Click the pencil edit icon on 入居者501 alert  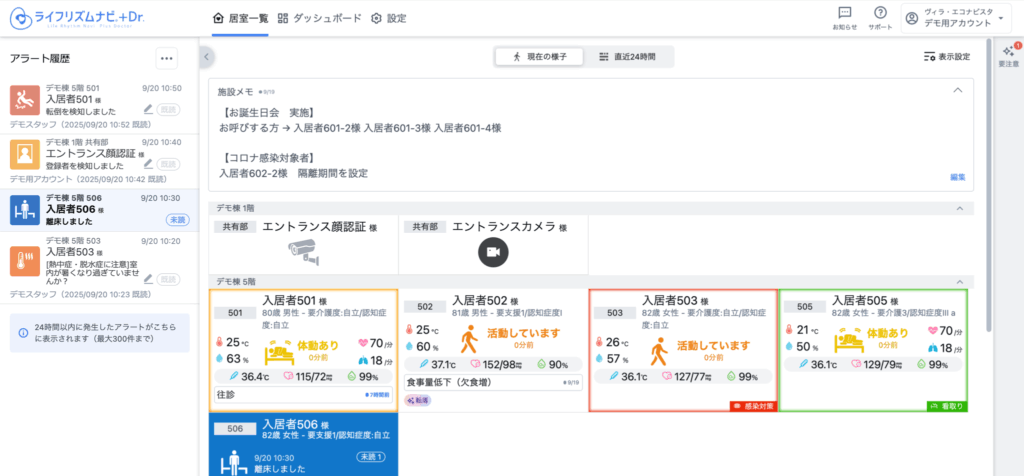148,109
